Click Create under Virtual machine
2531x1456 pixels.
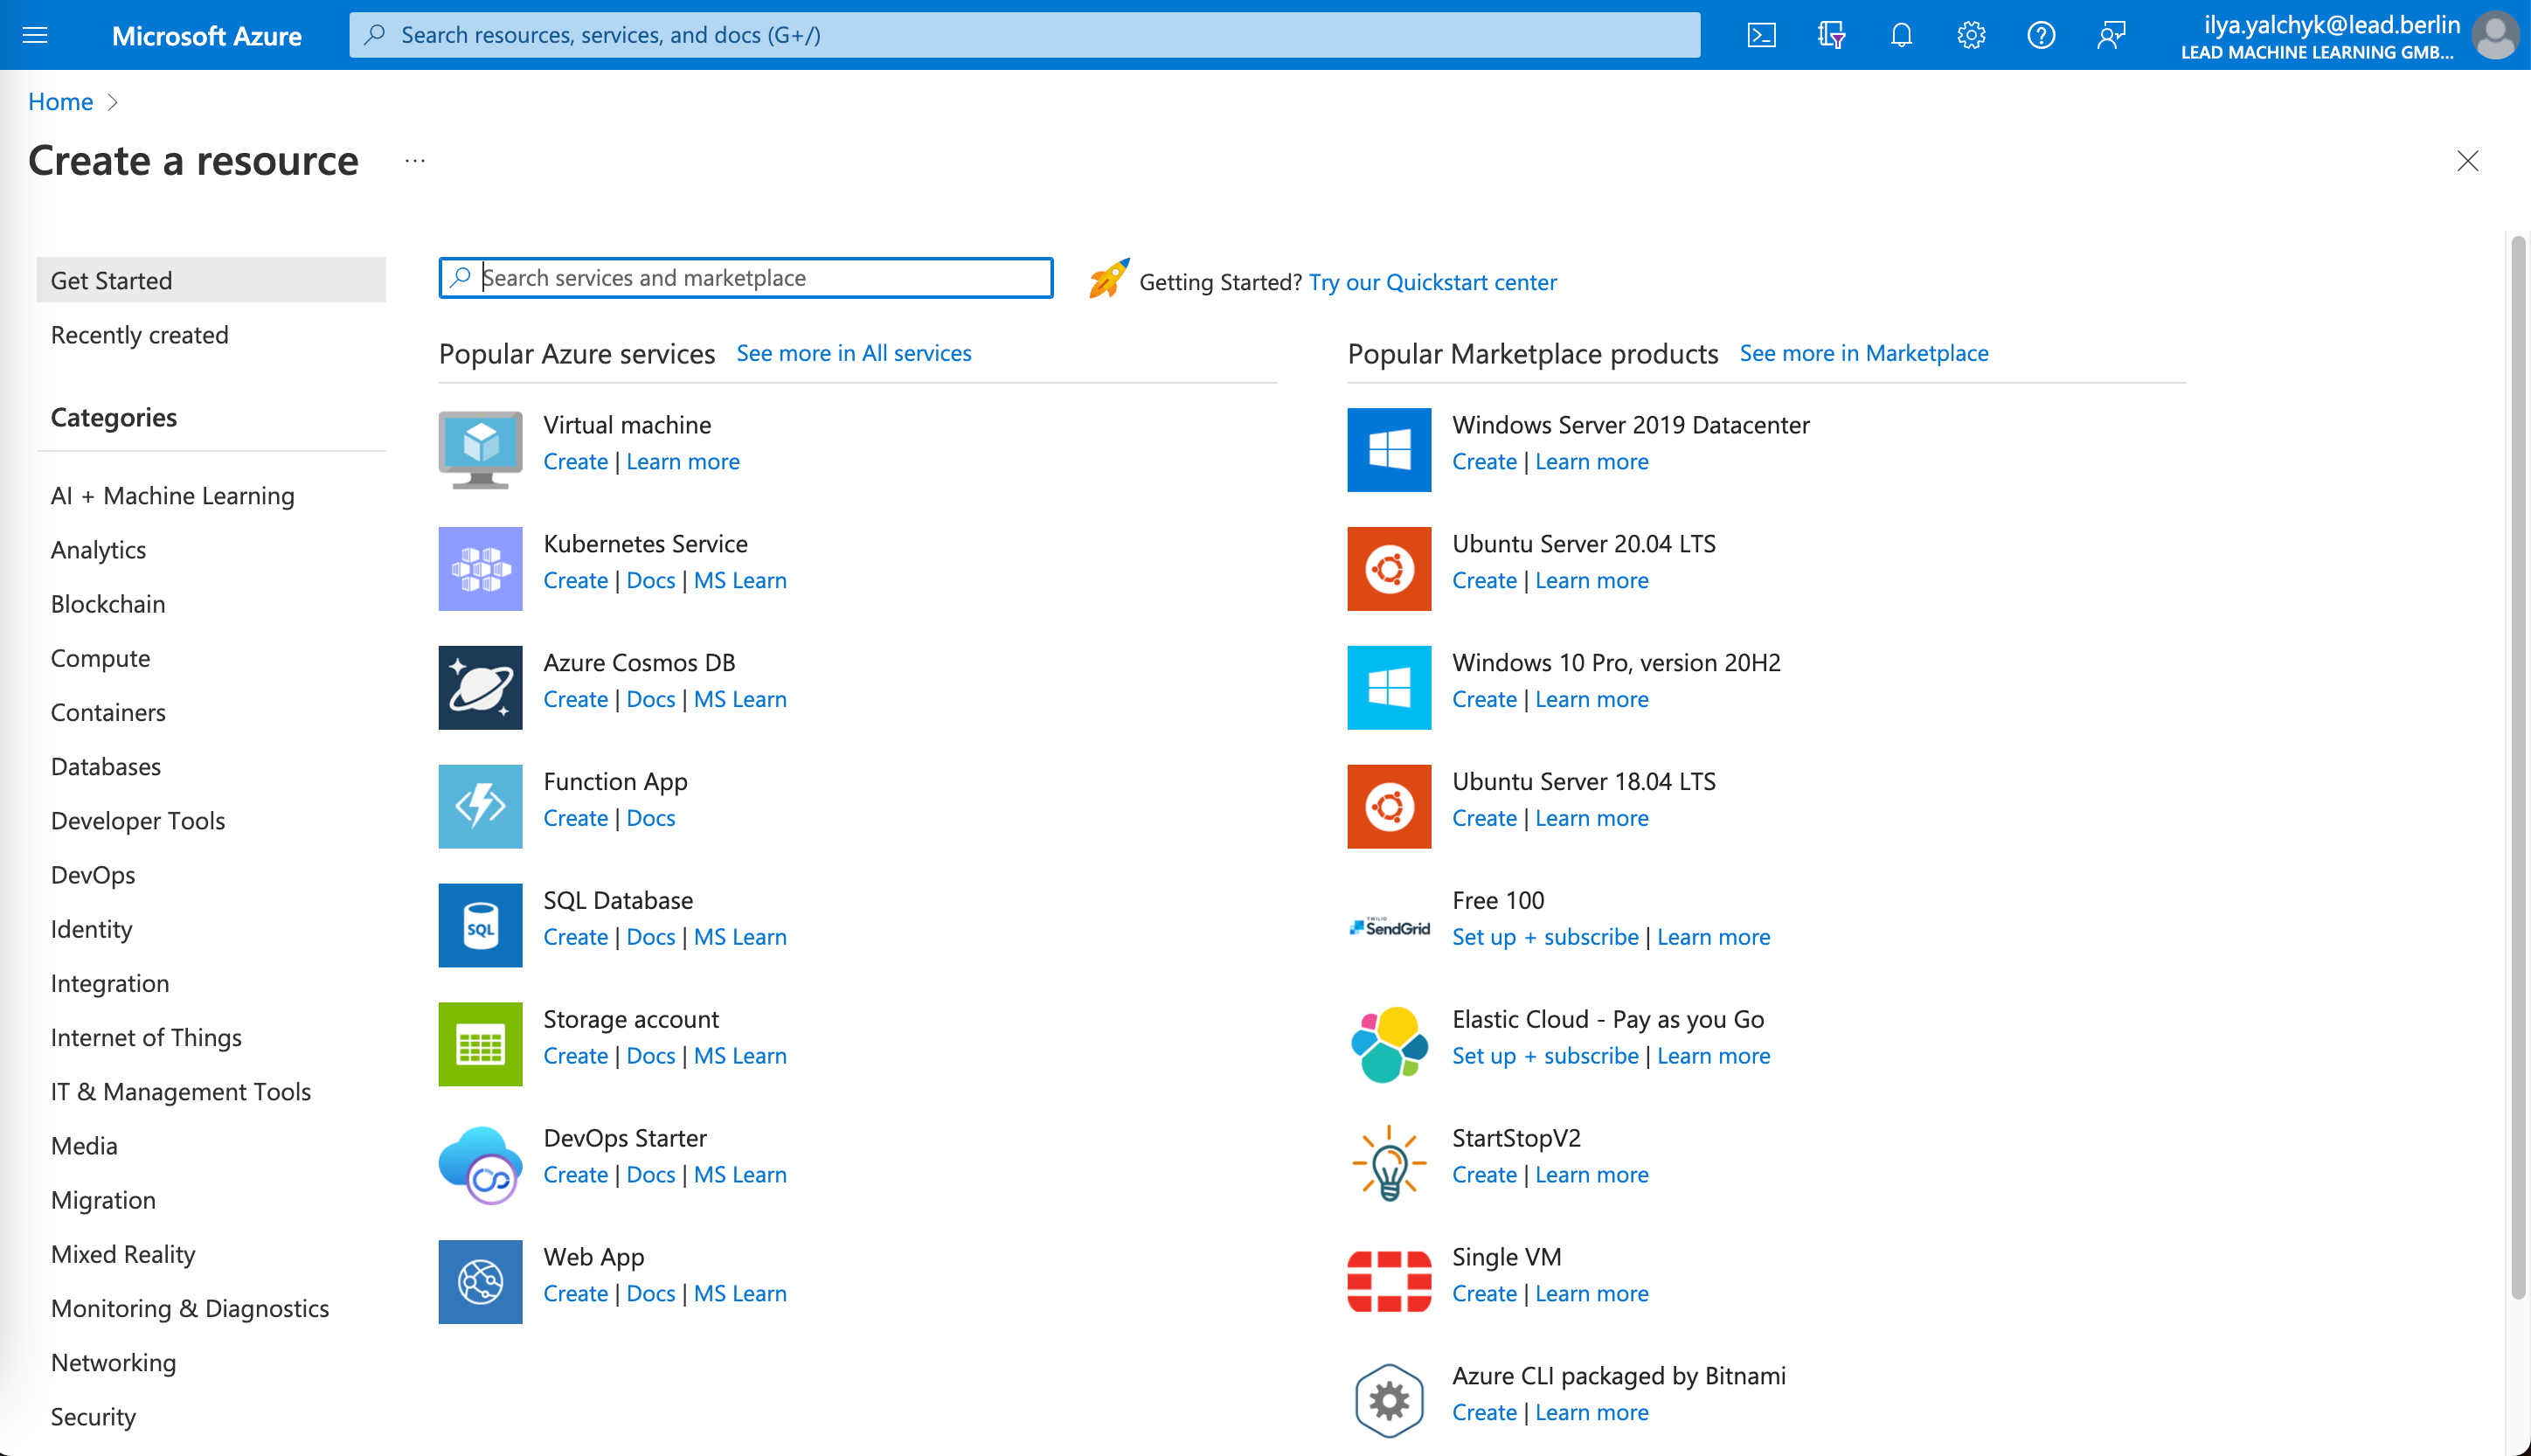pyautogui.click(x=575, y=461)
